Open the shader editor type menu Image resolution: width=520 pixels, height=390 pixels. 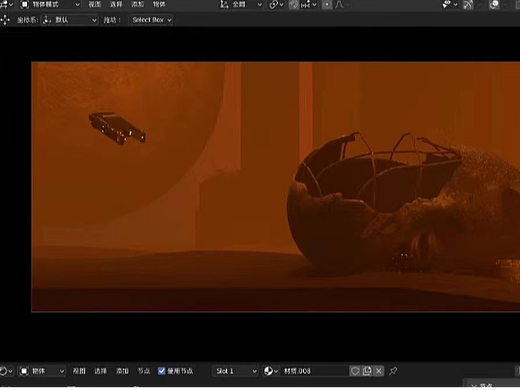click(6, 371)
